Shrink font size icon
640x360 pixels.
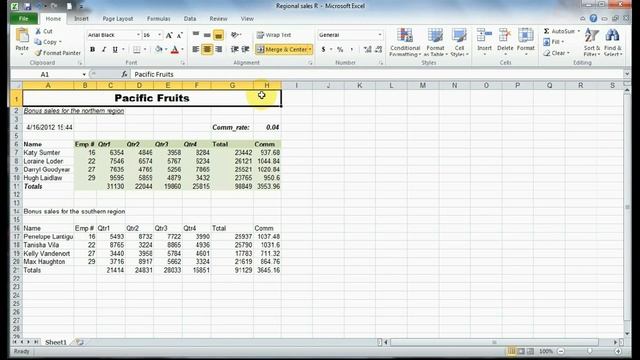(179, 36)
